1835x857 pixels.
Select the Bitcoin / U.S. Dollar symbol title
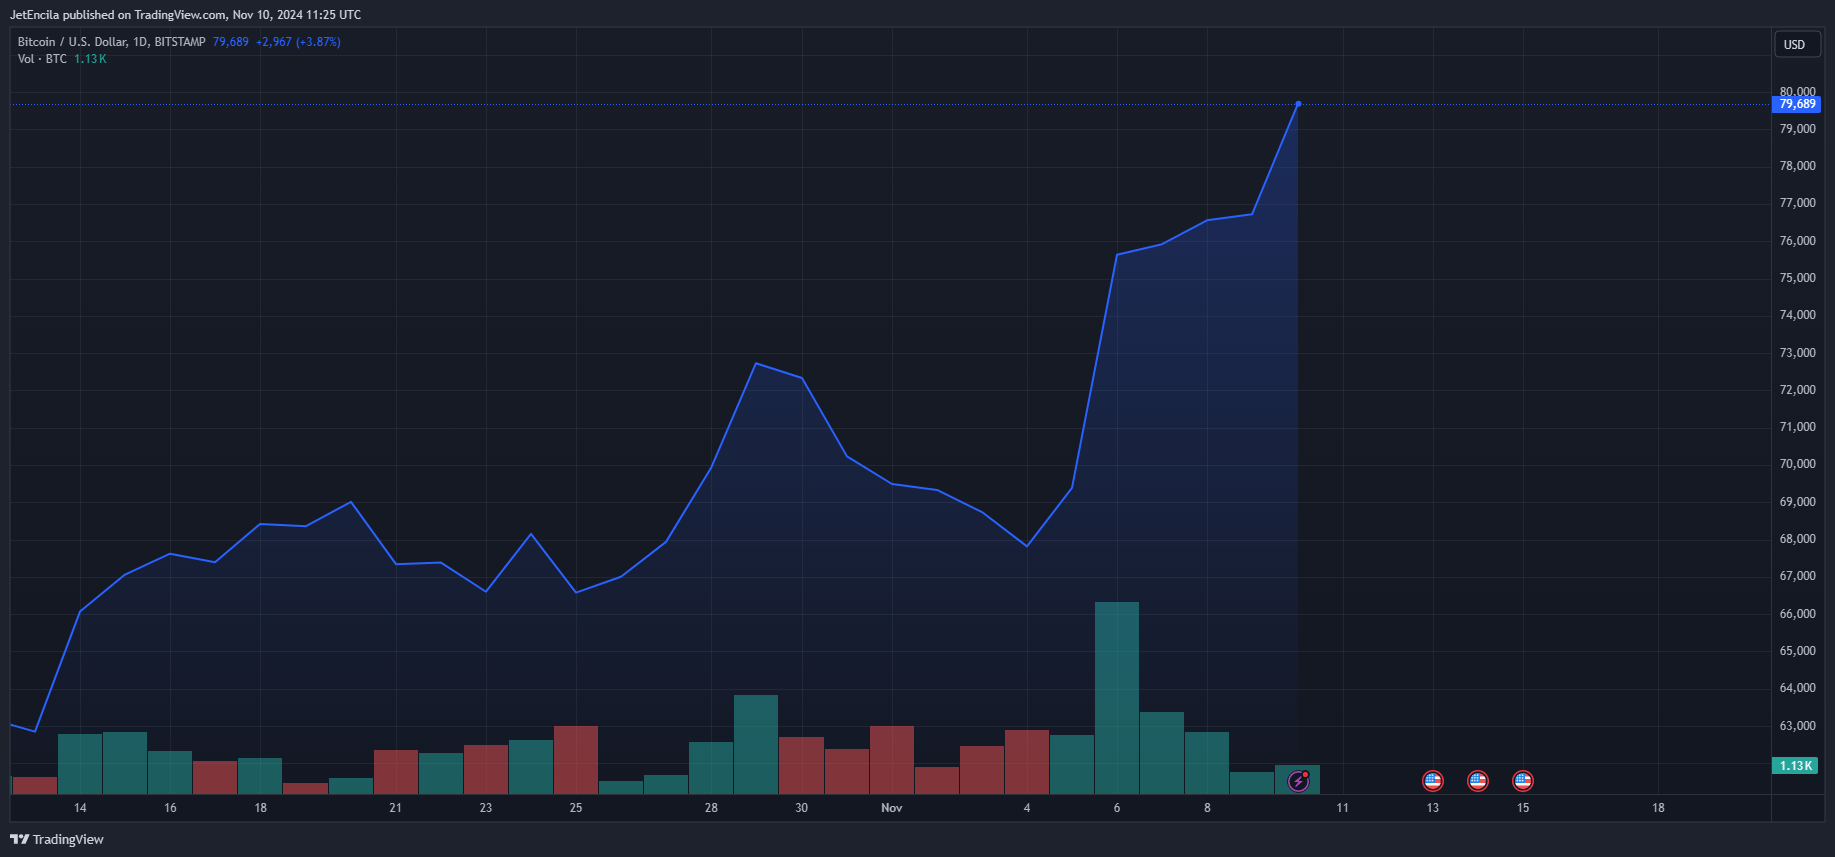[111, 42]
